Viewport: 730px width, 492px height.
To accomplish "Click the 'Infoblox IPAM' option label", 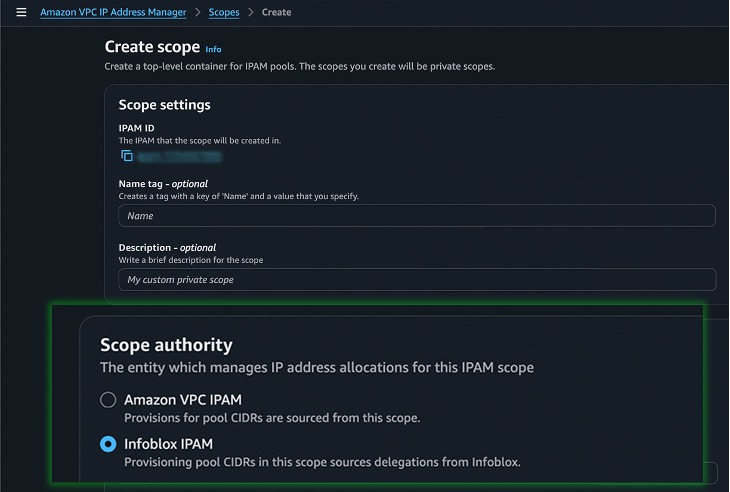I will 168,444.
